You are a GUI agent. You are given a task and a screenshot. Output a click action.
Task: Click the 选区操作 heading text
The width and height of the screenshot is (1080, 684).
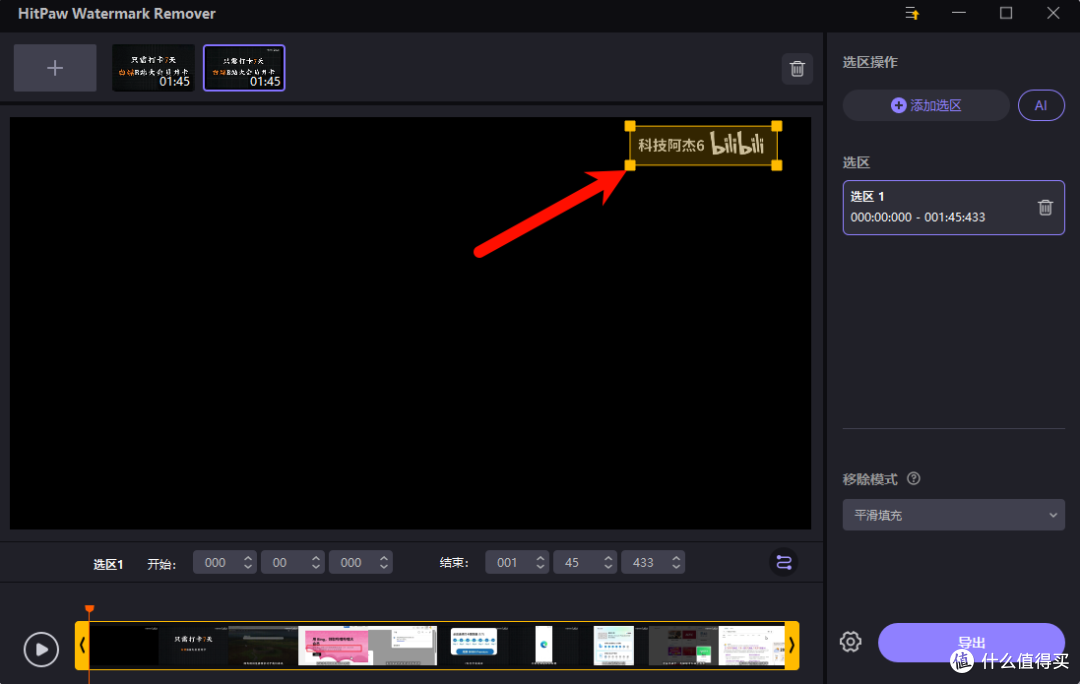[x=870, y=62]
